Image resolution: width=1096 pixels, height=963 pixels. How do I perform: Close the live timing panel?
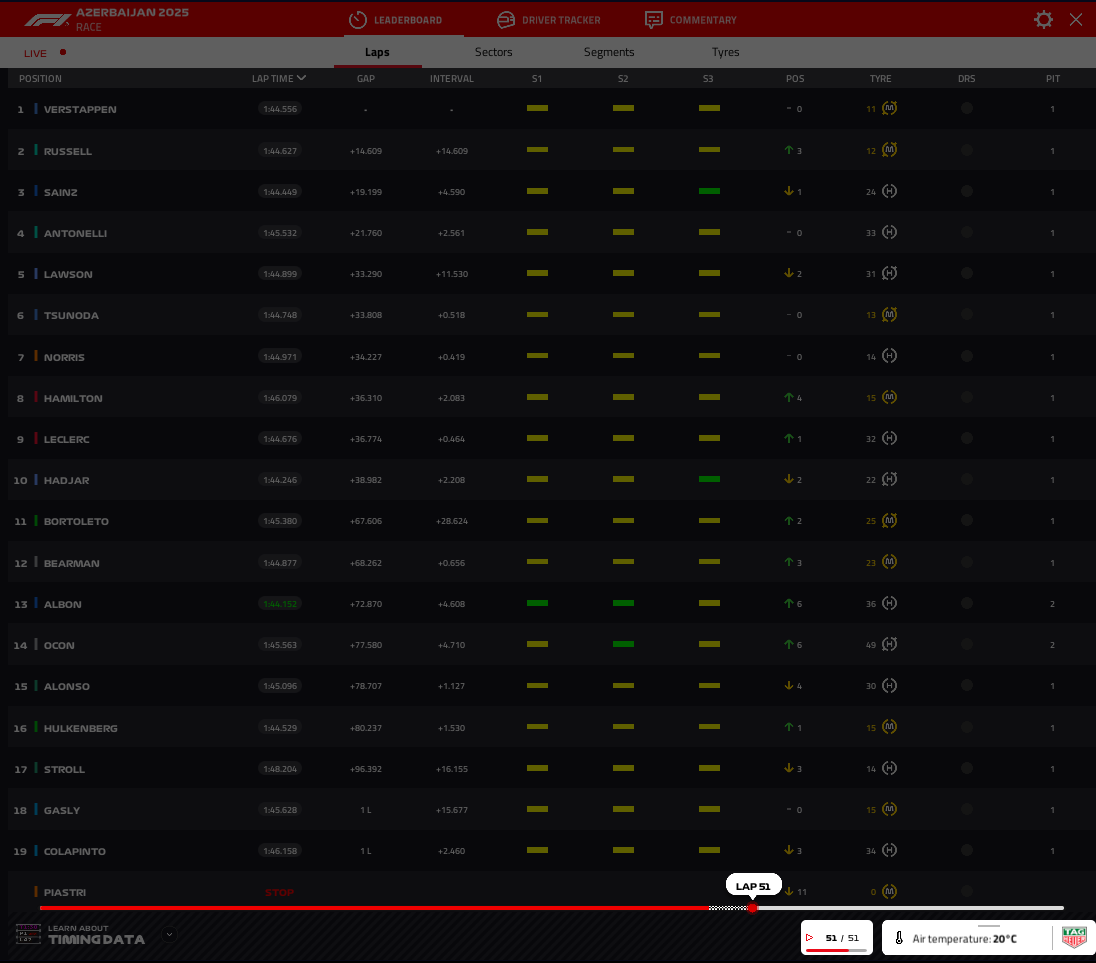point(1076,20)
